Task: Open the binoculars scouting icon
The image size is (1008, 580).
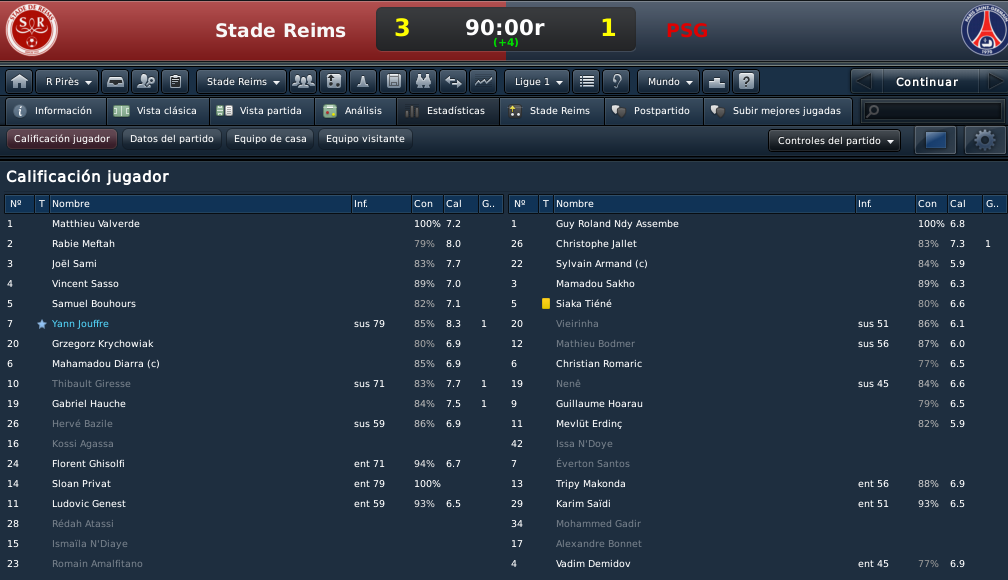Action: (423, 82)
